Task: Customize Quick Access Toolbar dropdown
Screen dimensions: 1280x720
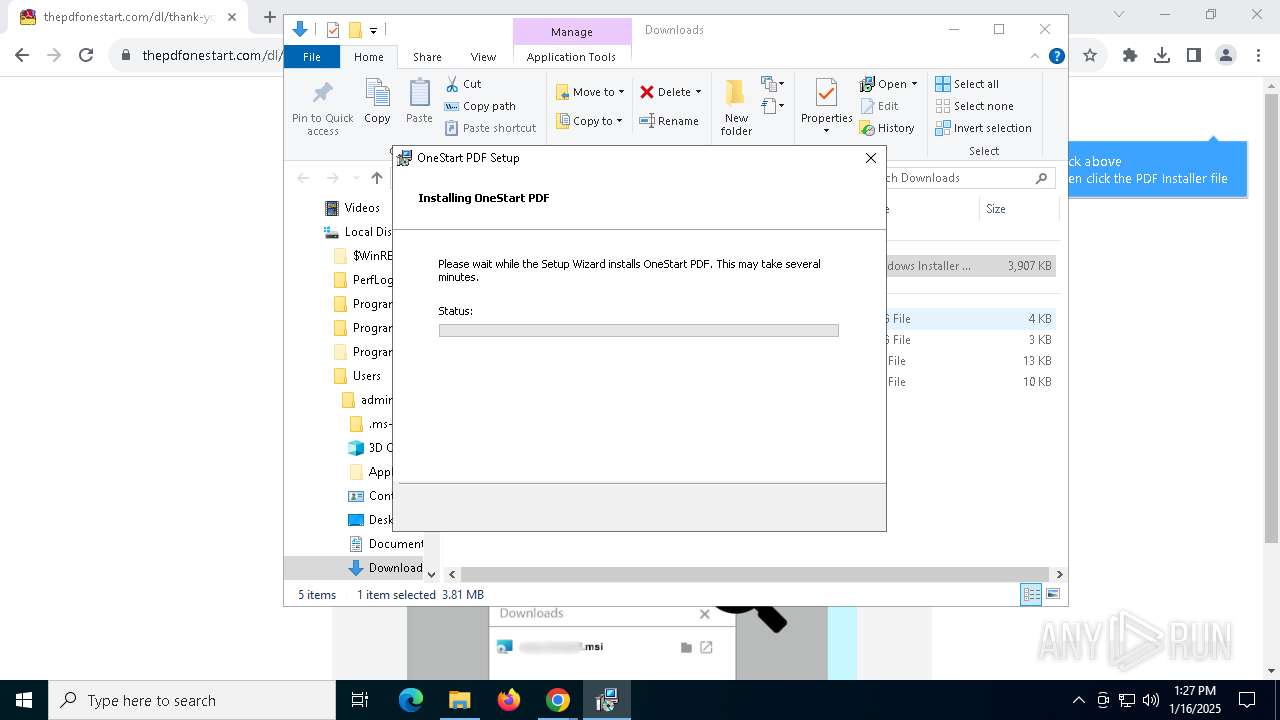Action: click(373, 30)
